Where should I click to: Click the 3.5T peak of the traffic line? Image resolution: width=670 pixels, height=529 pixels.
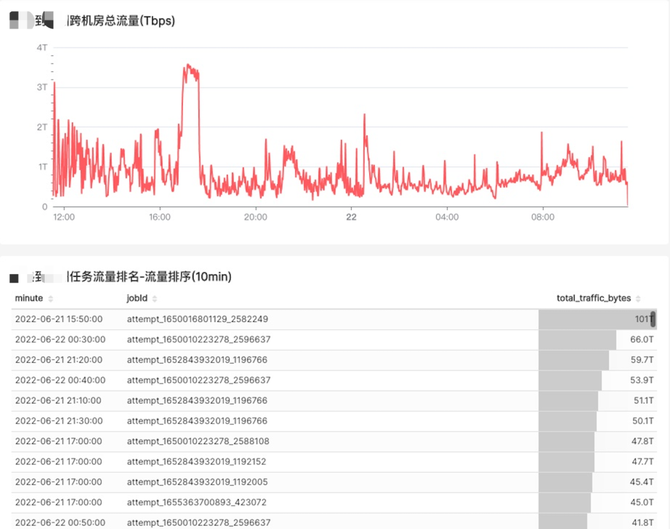click(x=188, y=66)
